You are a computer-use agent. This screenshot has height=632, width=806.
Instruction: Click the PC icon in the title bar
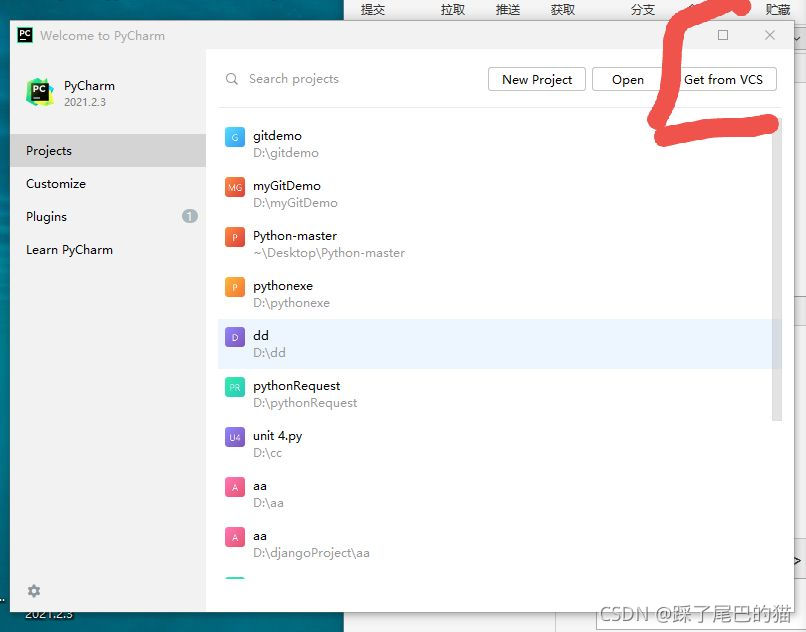[25, 35]
